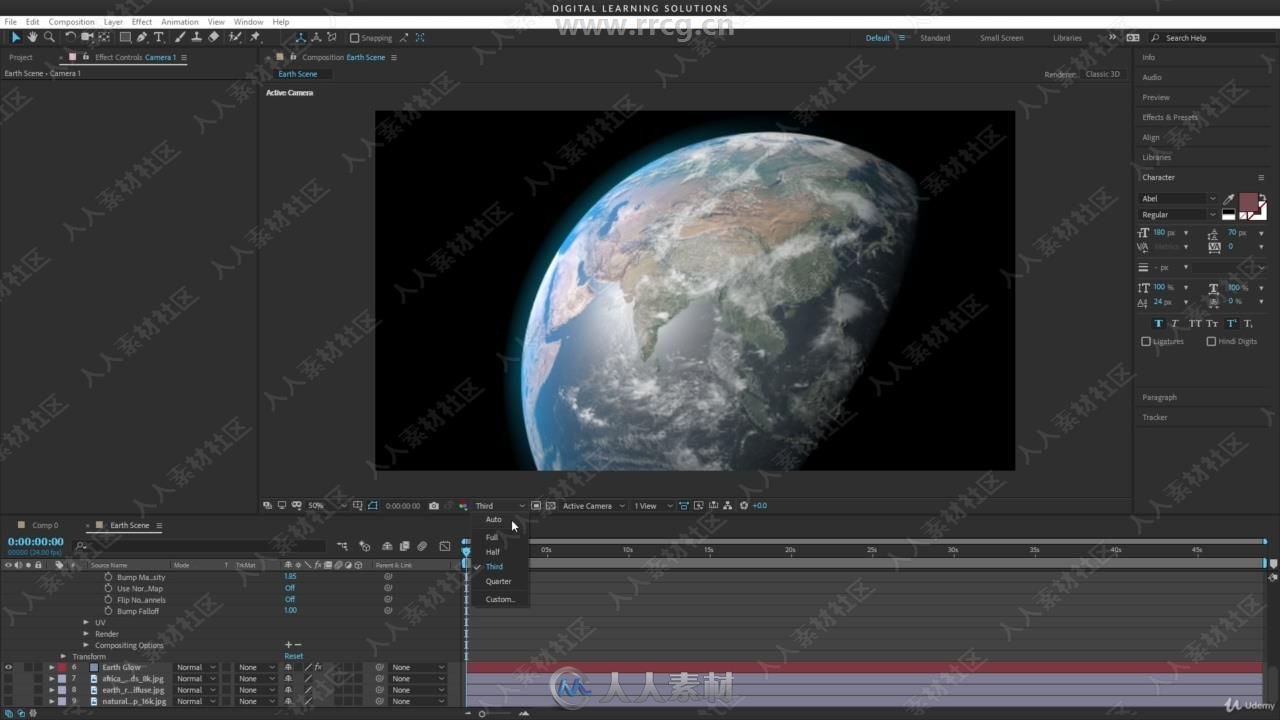Select the Standard workspace
This screenshot has height=720, width=1280.
pyautogui.click(x=935, y=38)
